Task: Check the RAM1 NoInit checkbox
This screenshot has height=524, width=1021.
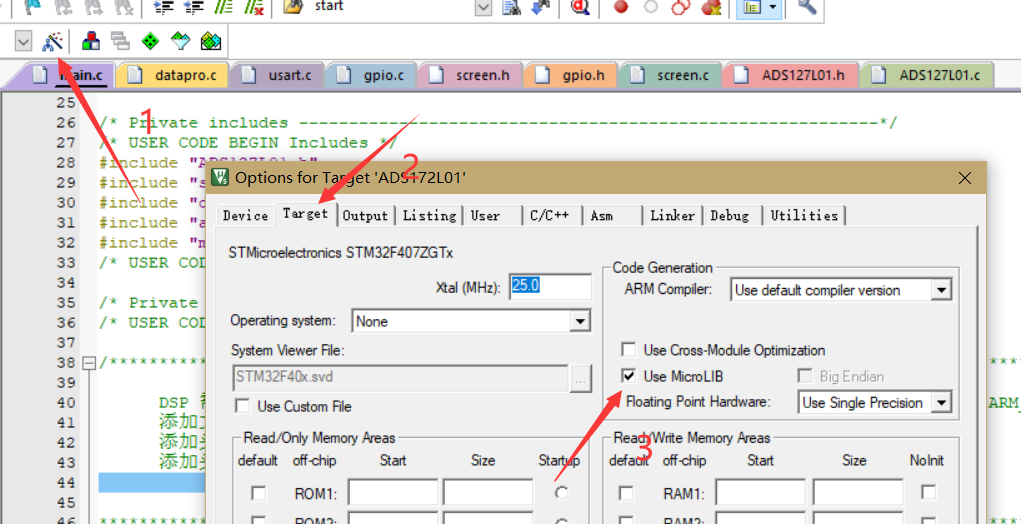Action: click(x=929, y=492)
